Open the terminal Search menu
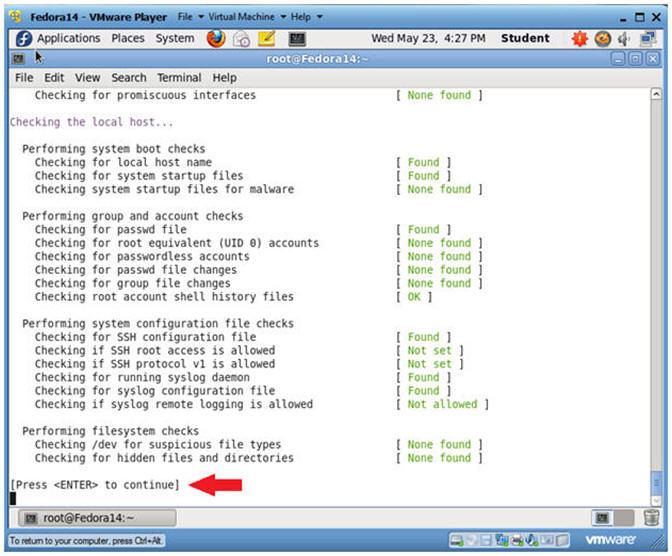This screenshot has height=556, width=672. tap(129, 78)
